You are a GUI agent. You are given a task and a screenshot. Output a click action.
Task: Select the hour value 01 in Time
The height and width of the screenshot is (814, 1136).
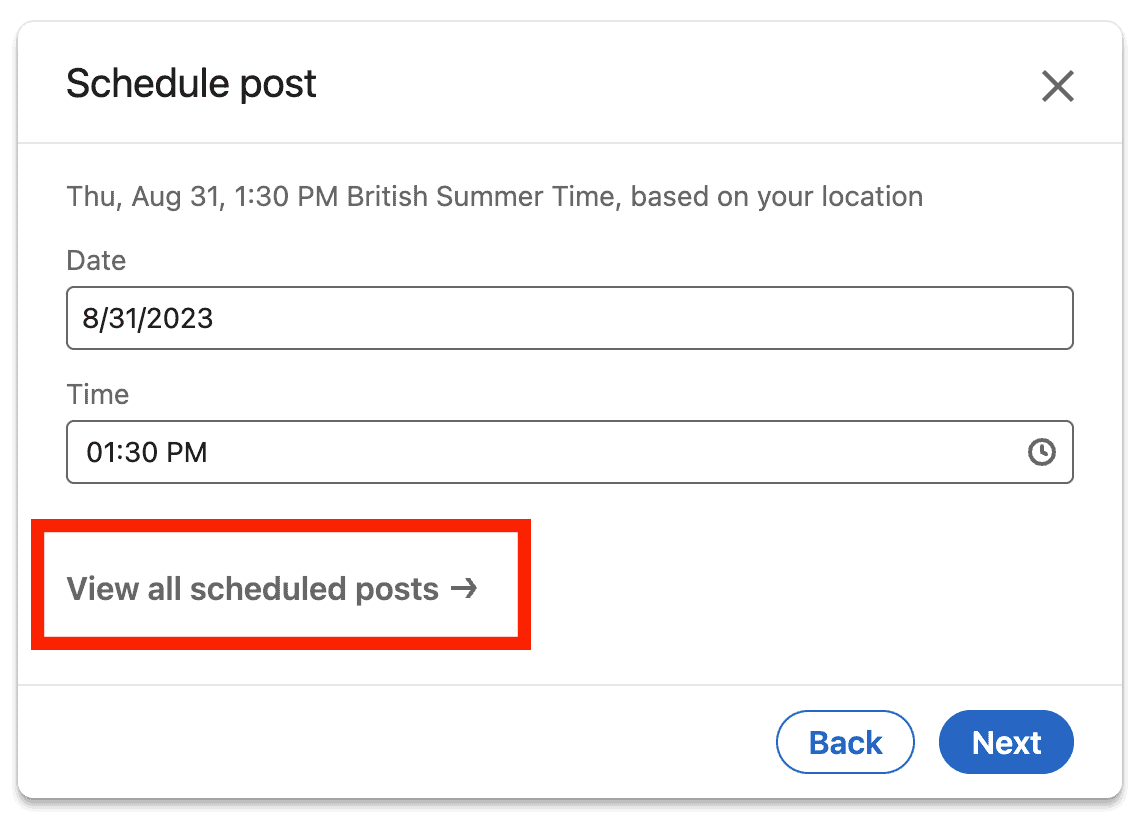pyautogui.click(x=101, y=453)
